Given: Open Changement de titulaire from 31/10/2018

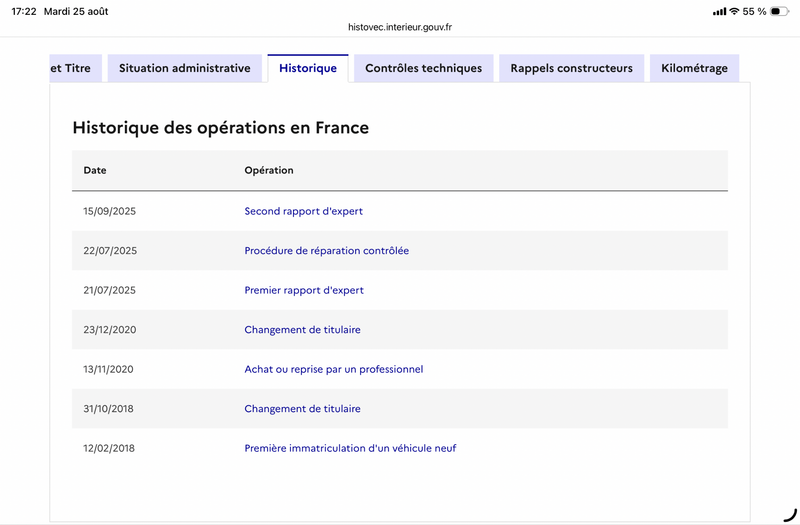Looking at the screenshot, I should pos(303,409).
